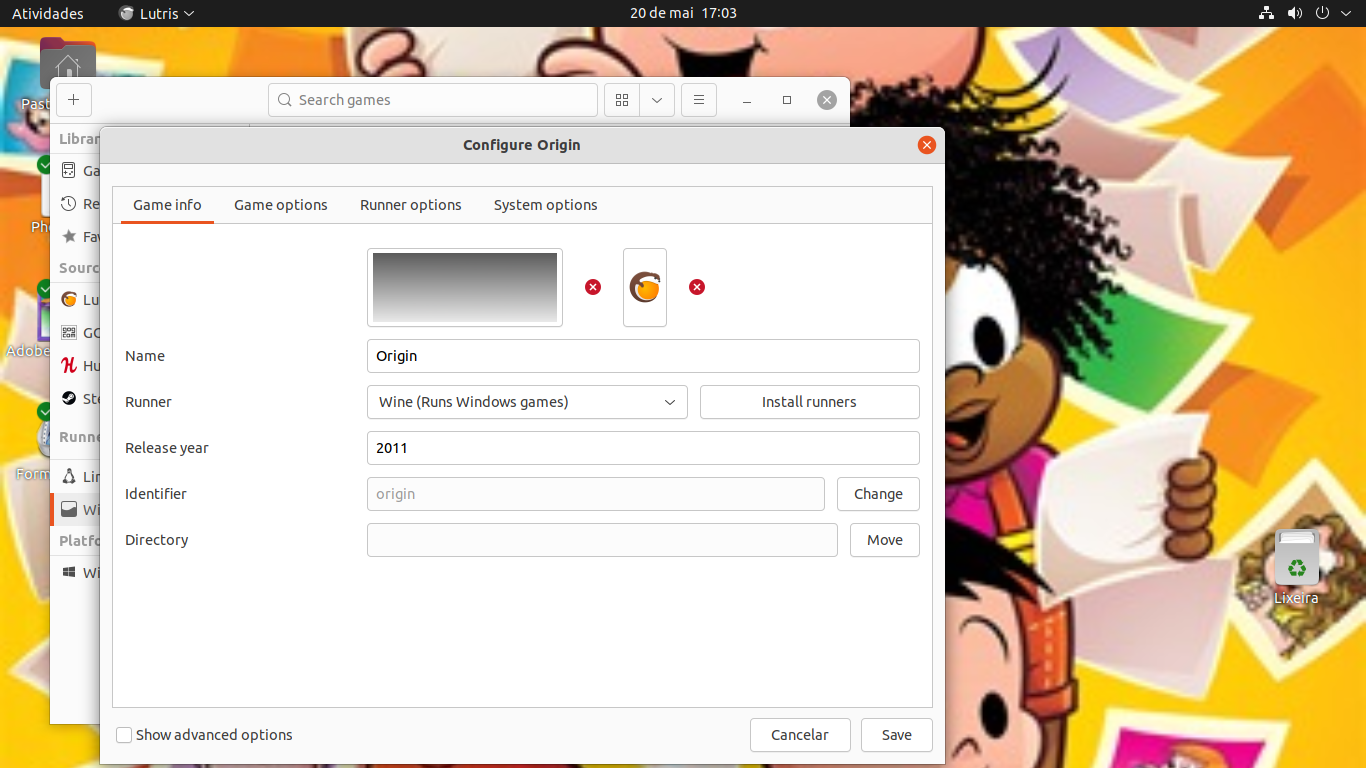Edit the Name field containing Origin
1366x768 pixels.
643,356
